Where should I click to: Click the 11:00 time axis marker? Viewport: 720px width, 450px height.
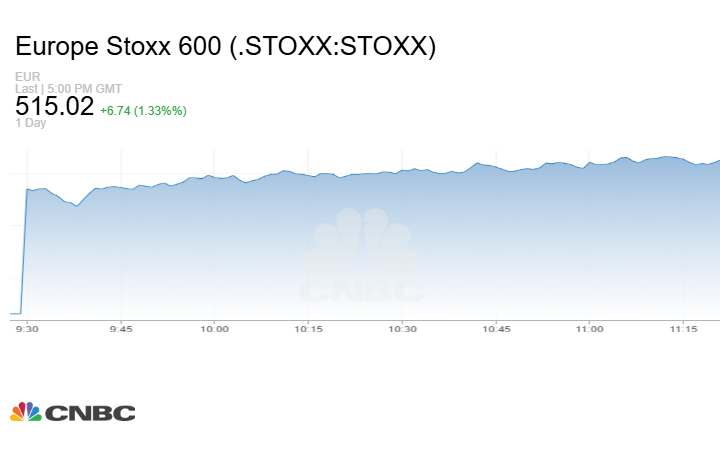(589, 328)
